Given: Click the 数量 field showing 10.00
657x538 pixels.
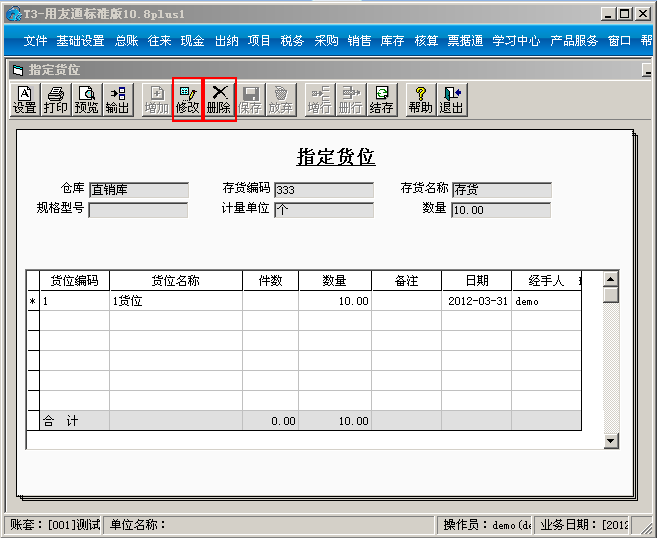Looking at the screenshot, I should coord(501,210).
